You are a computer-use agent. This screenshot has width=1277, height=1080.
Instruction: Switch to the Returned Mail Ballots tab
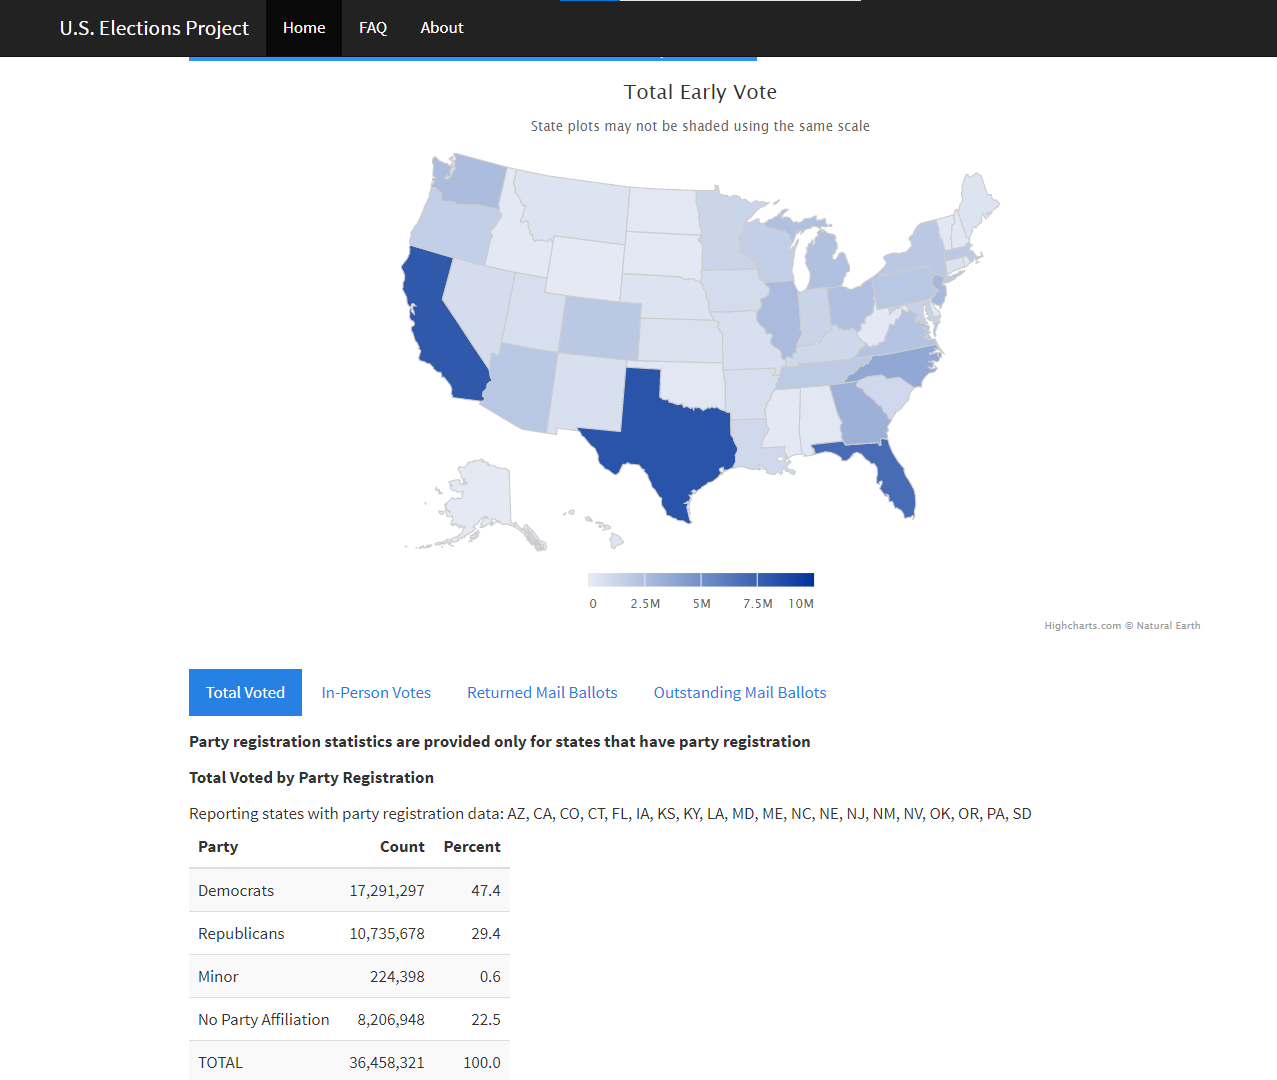(542, 692)
